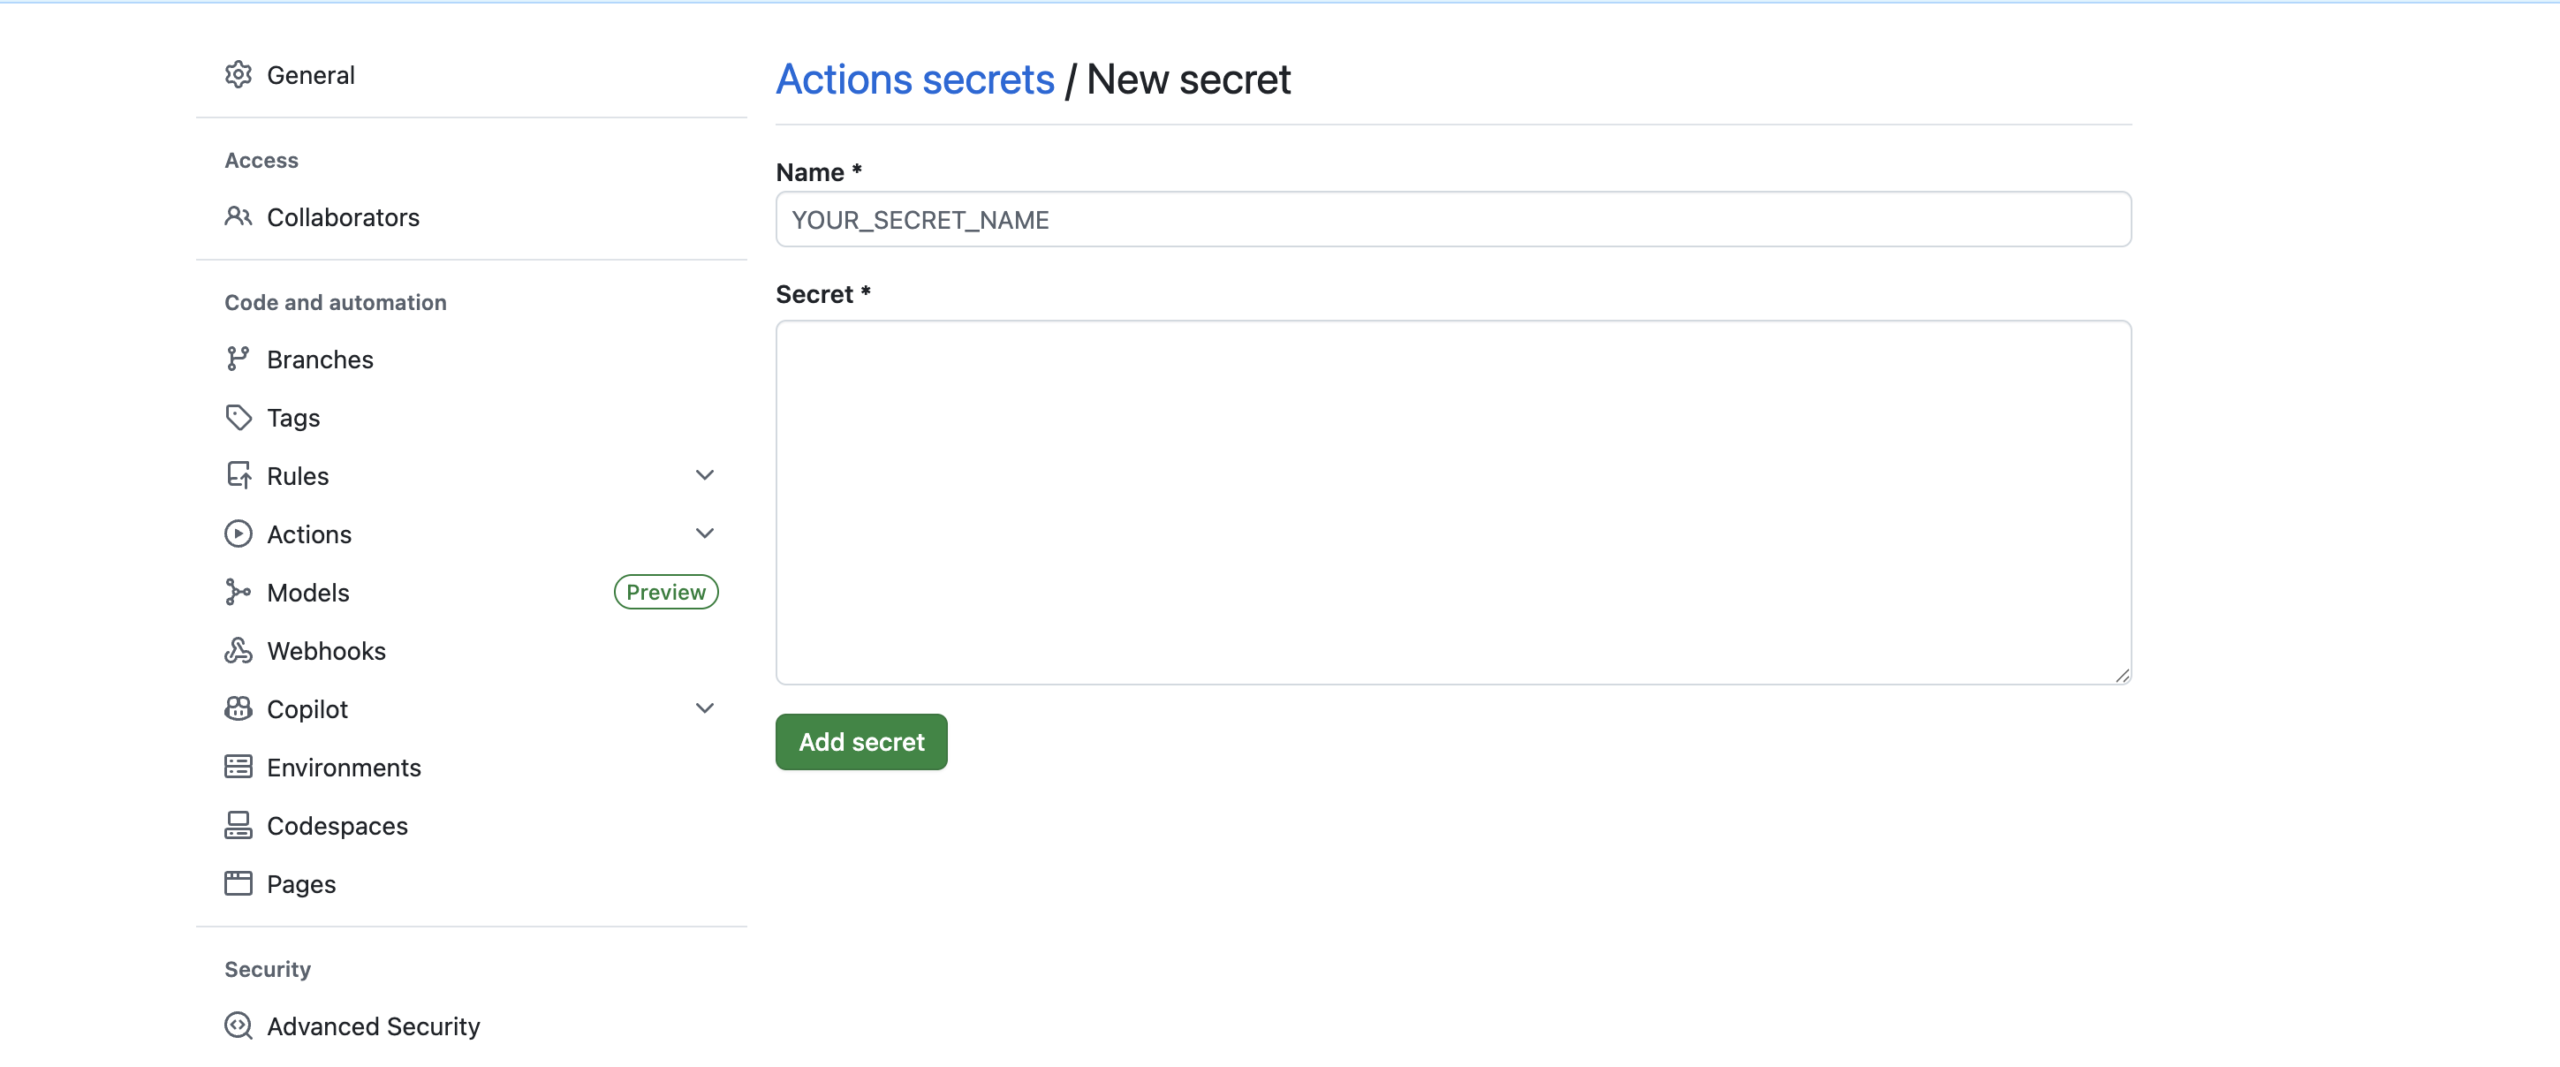Viewport: 2560px width, 1067px height.
Task: Click the Tags label icon
Action: (x=238, y=417)
